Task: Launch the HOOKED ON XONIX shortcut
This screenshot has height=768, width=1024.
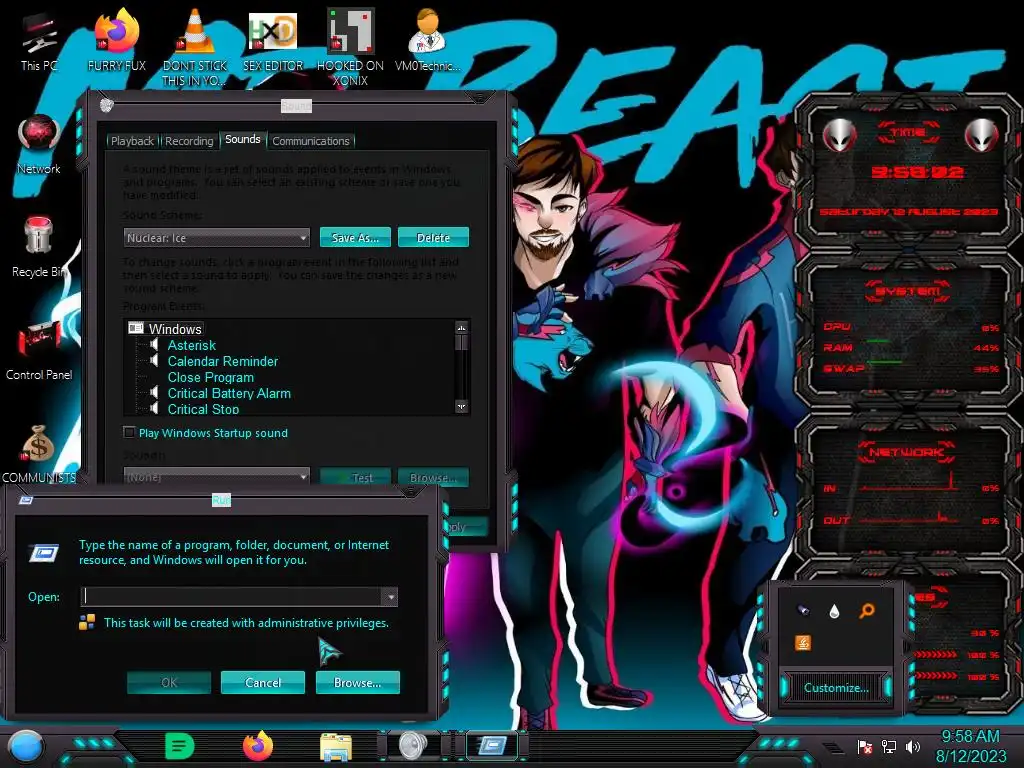Action: coord(350,47)
